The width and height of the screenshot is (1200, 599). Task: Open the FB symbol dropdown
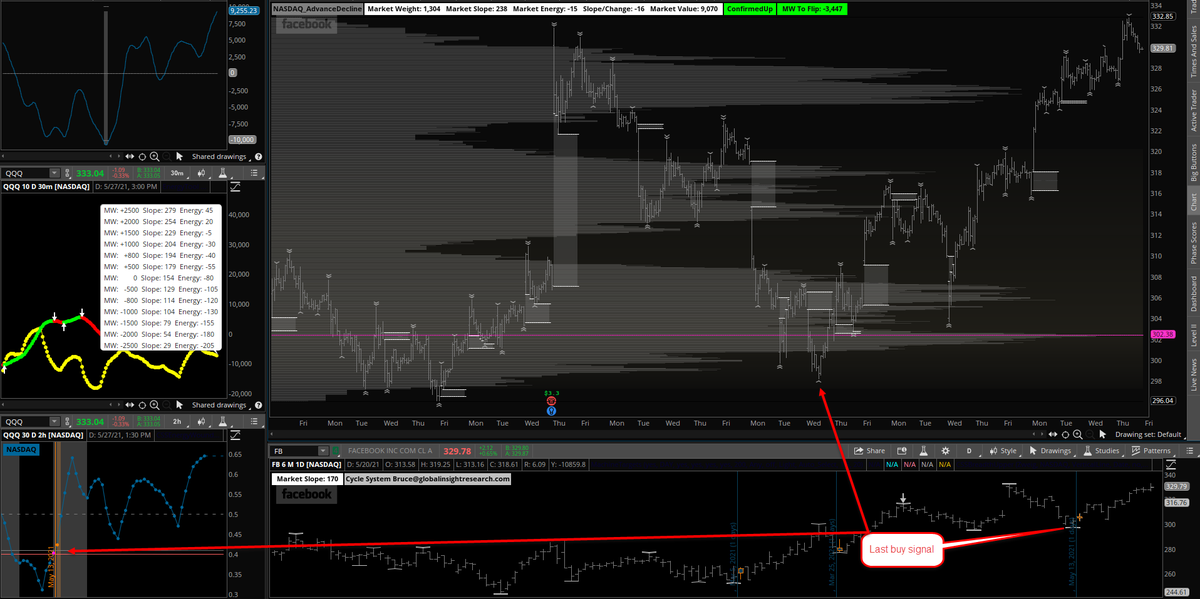coord(322,450)
